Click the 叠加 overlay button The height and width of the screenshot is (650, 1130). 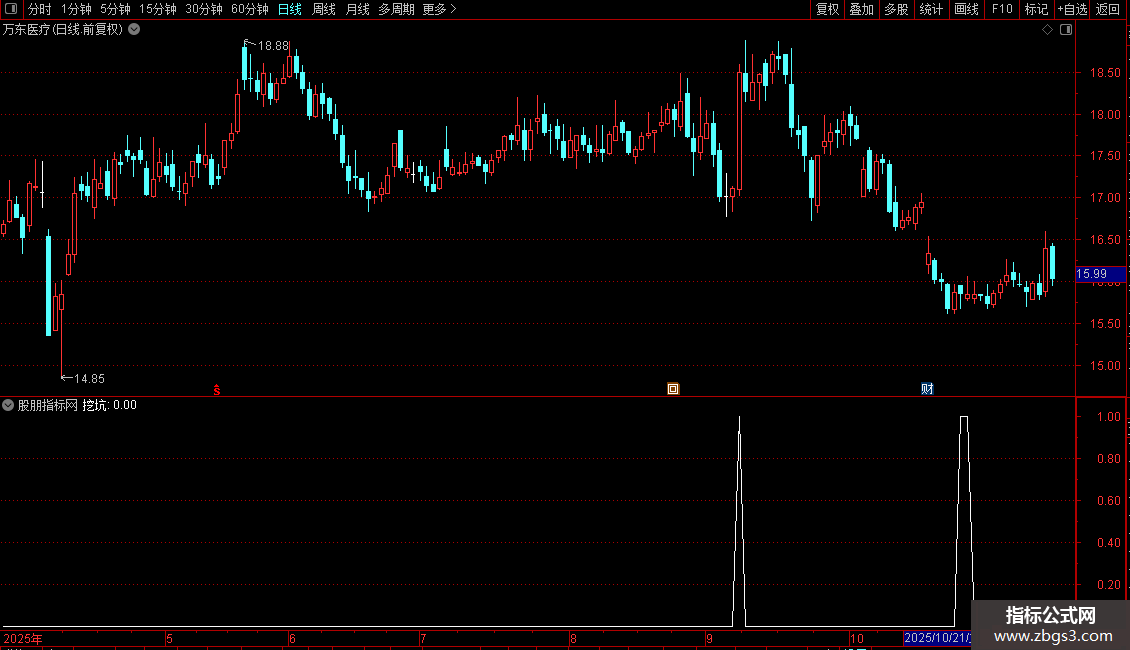tap(861, 9)
